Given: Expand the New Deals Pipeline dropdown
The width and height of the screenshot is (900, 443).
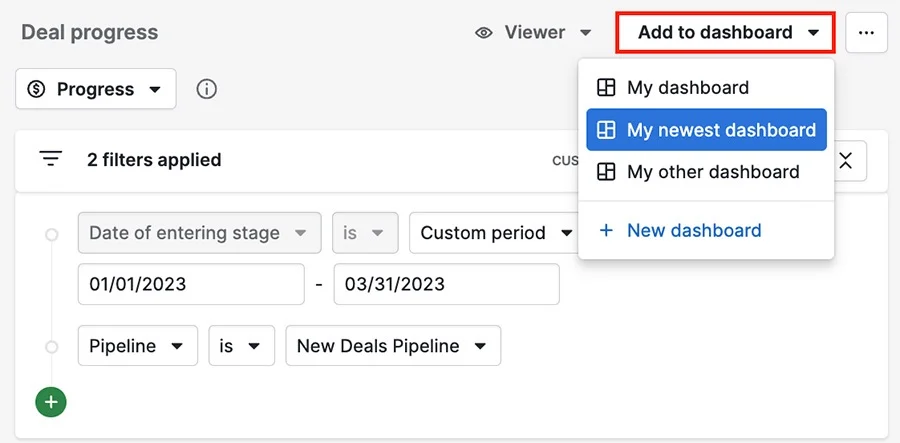Looking at the screenshot, I should (x=392, y=346).
